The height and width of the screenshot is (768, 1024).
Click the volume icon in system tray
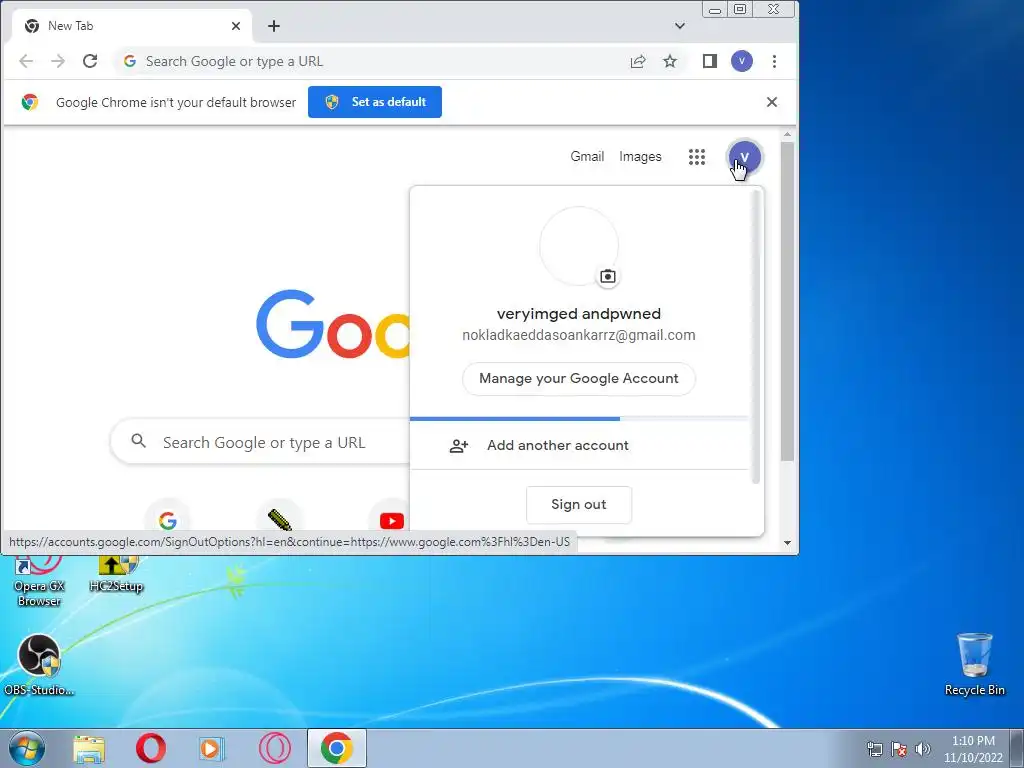pos(923,749)
